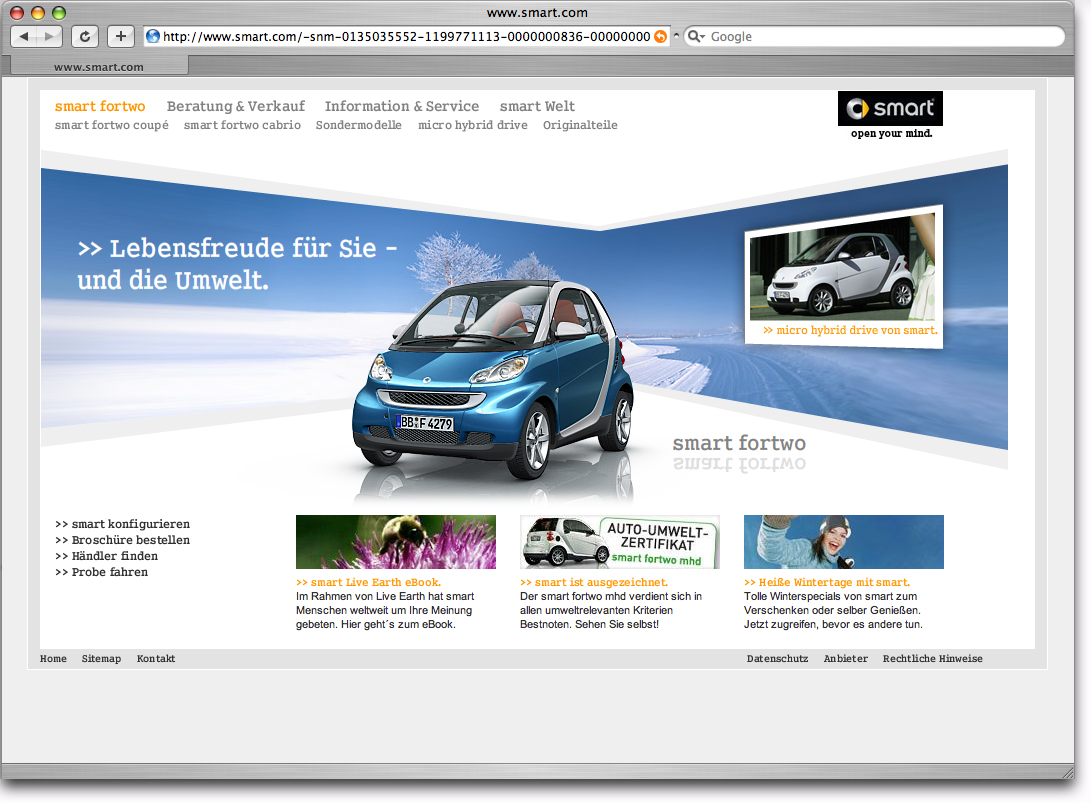The image size is (1091, 803).
Task: Switch to the www.smart.com tab
Action: [99, 67]
